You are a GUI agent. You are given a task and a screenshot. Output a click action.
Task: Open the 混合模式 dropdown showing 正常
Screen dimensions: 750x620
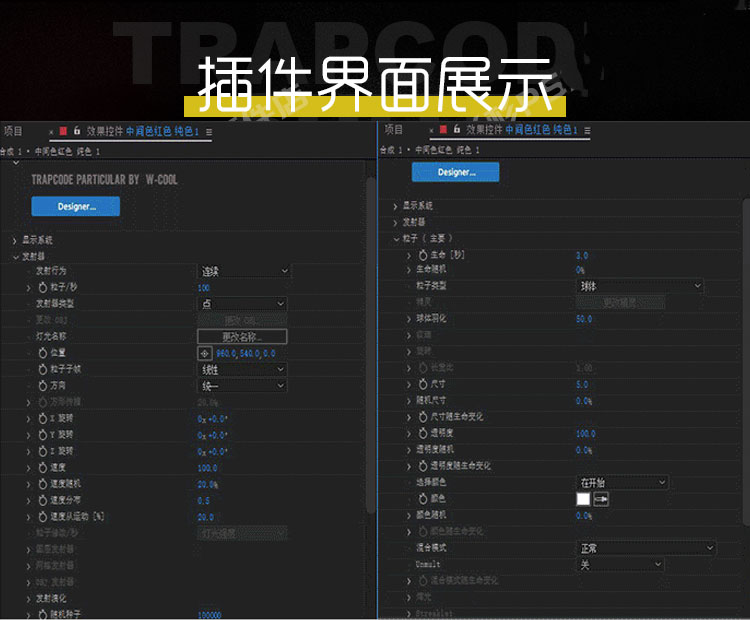pos(646,548)
